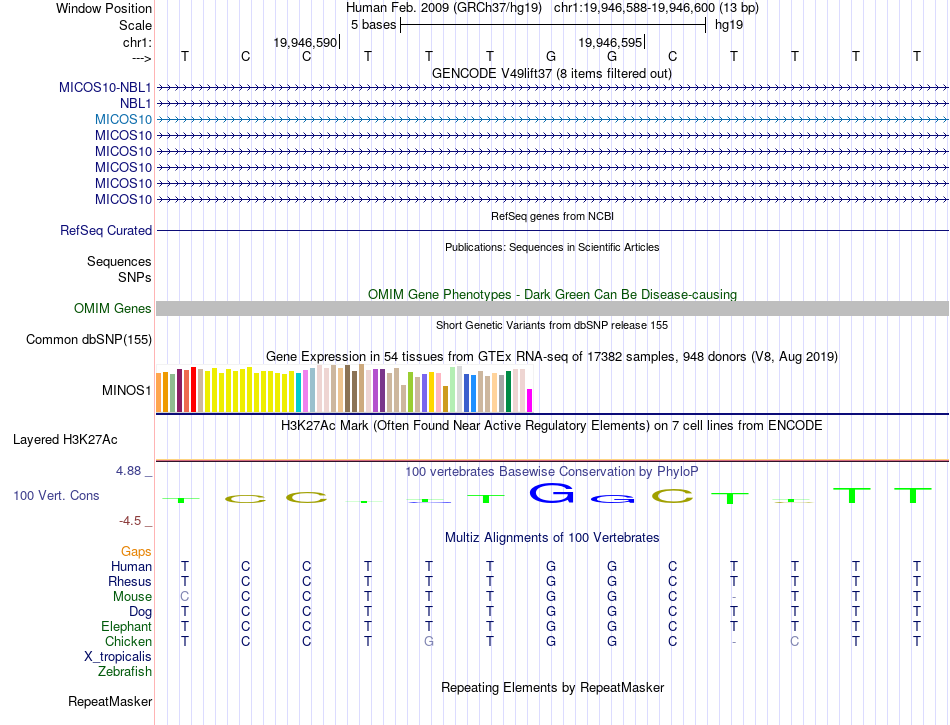Image resolution: width=950 pixels, height=725 pixels.
Task: Click the RefSeq genes from NCBI title
Action: coord(552,216)
